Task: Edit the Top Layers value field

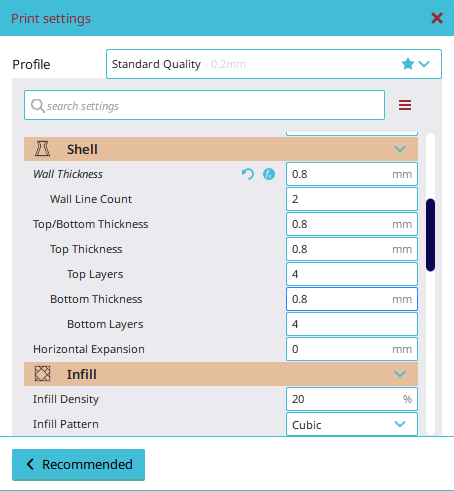Action: coord(352,274)
